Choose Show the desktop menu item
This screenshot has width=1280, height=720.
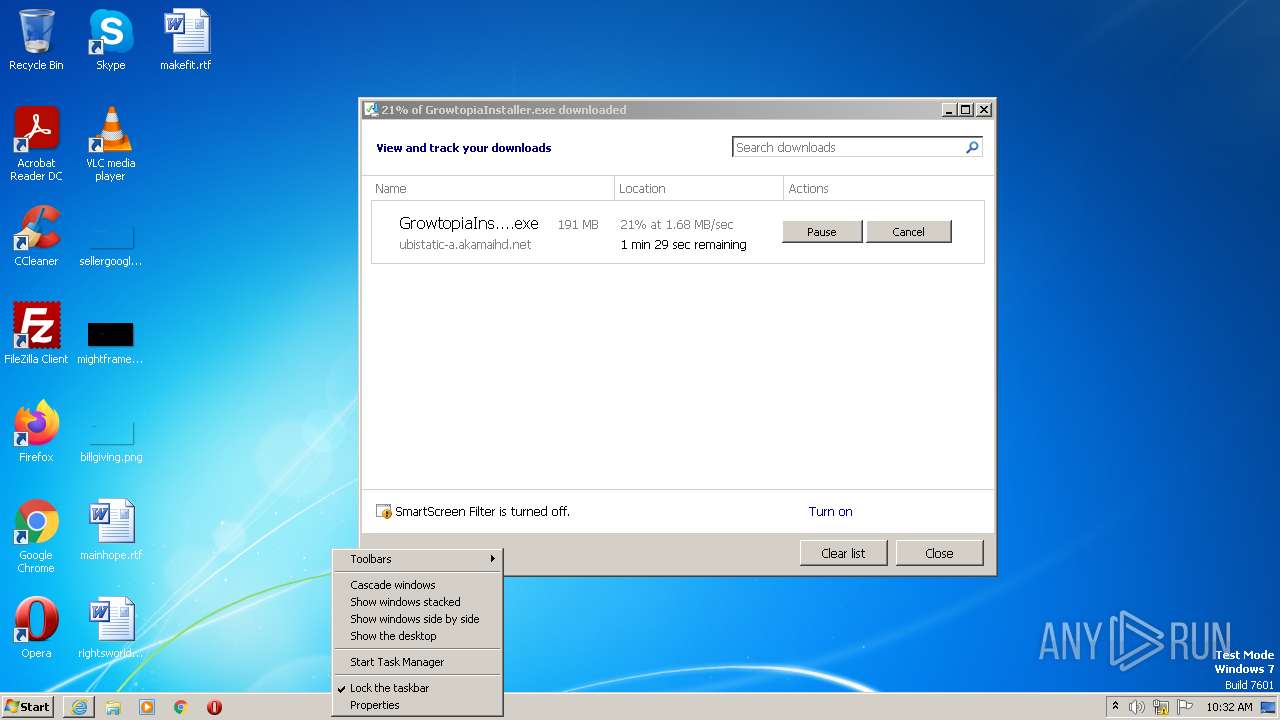(x=417, y=636)
